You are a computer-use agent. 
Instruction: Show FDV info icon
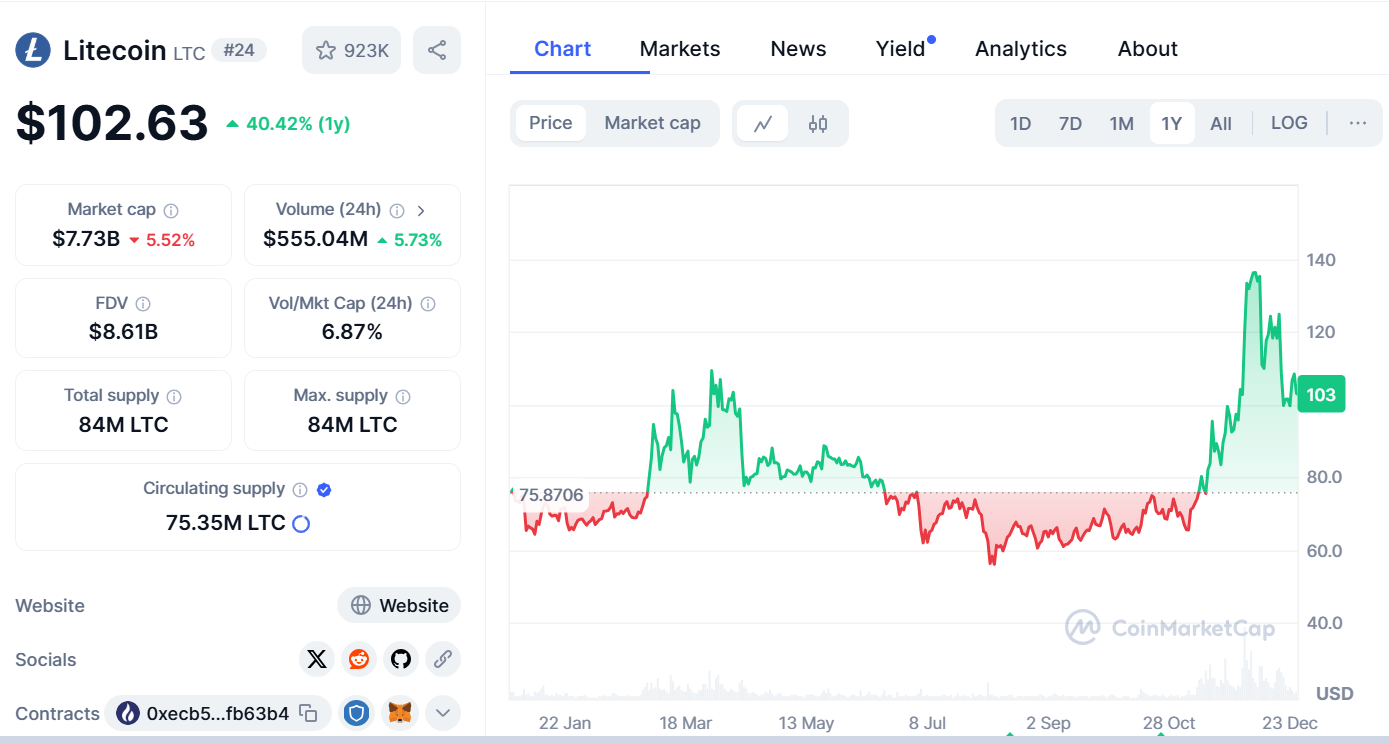coord(143,303)
